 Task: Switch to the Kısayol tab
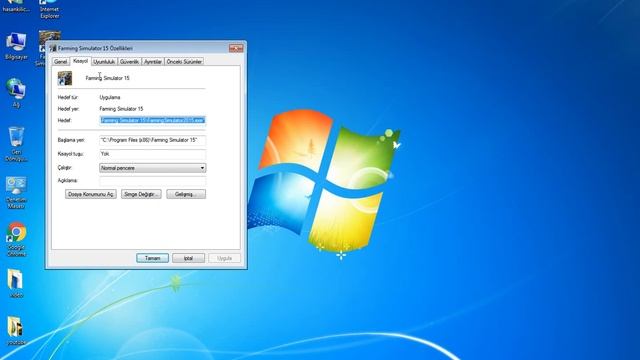tap(80, 61)
